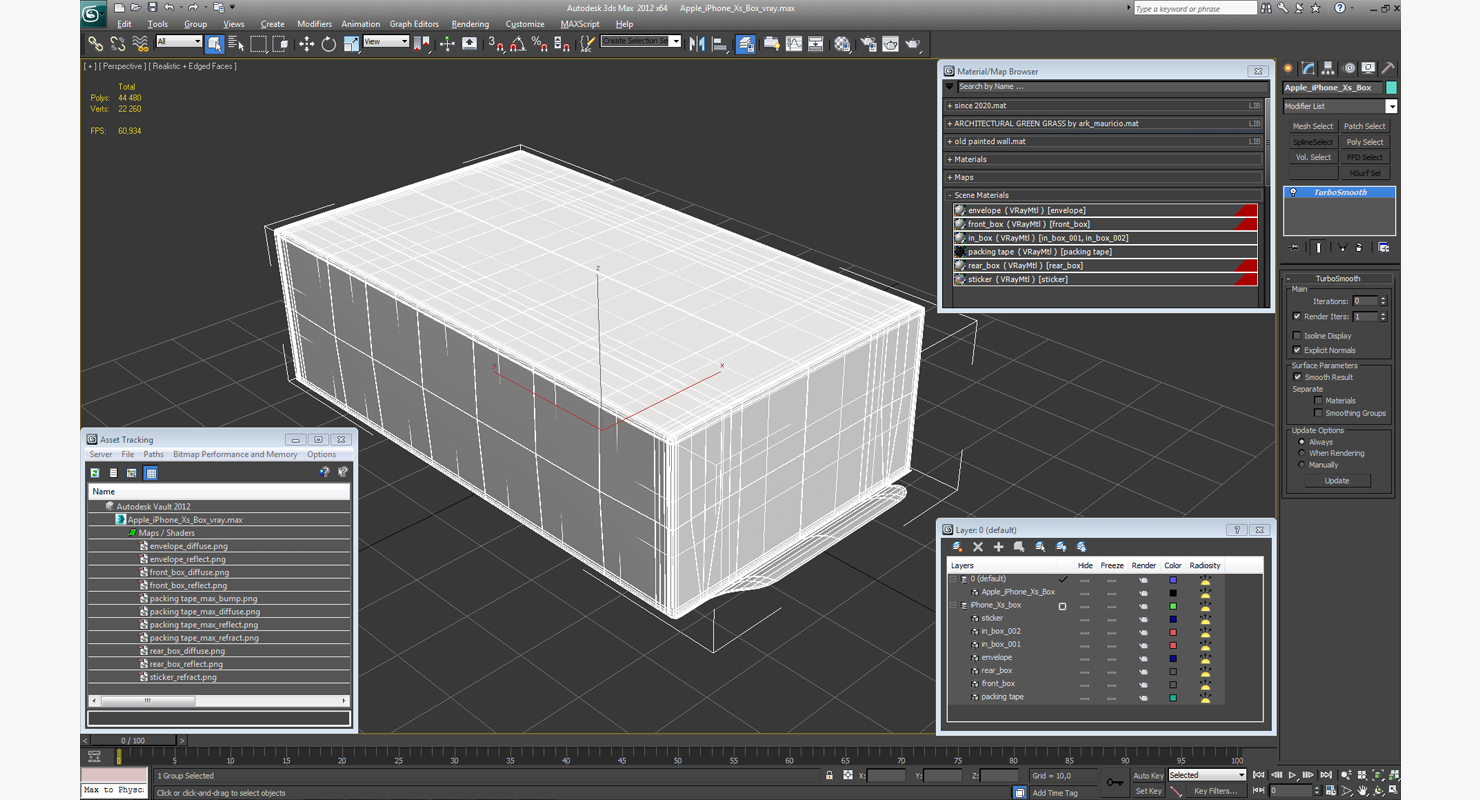Switch to the Hierarchy command panel
The image size is (1480, 800).
click(x=1328, y=68)
